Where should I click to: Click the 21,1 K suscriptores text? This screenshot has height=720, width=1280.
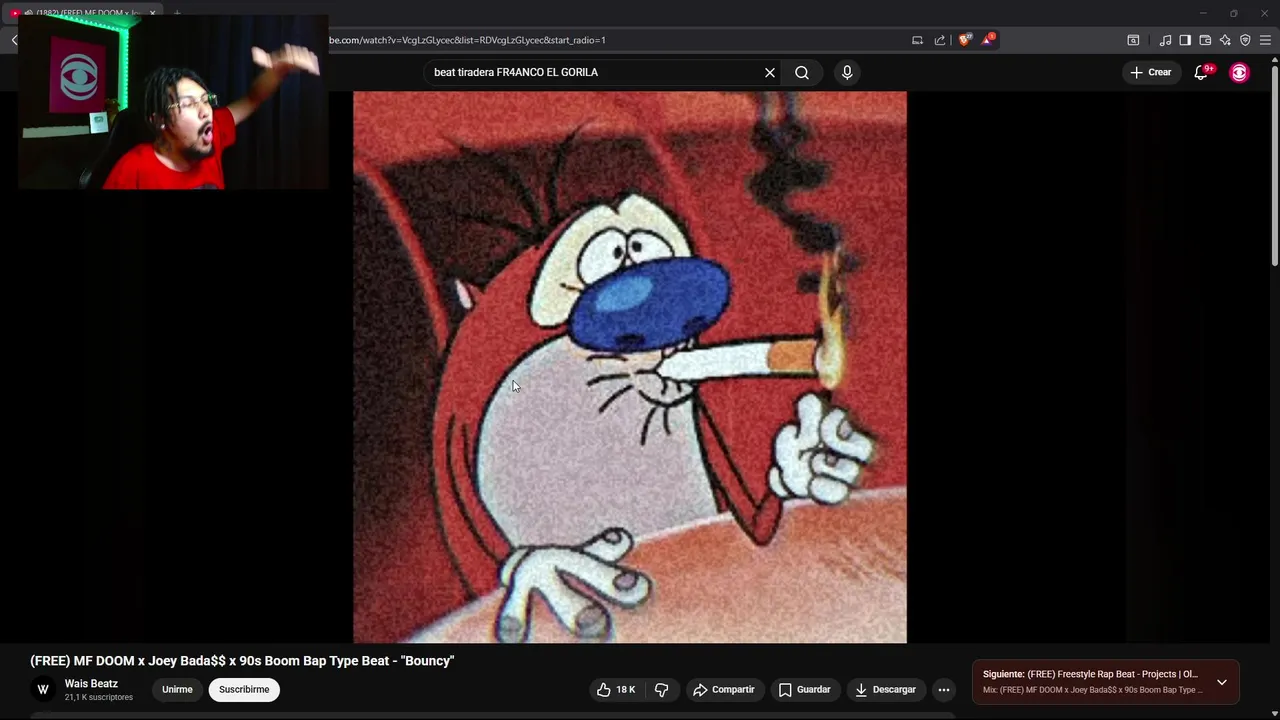(x=99, y=697)
